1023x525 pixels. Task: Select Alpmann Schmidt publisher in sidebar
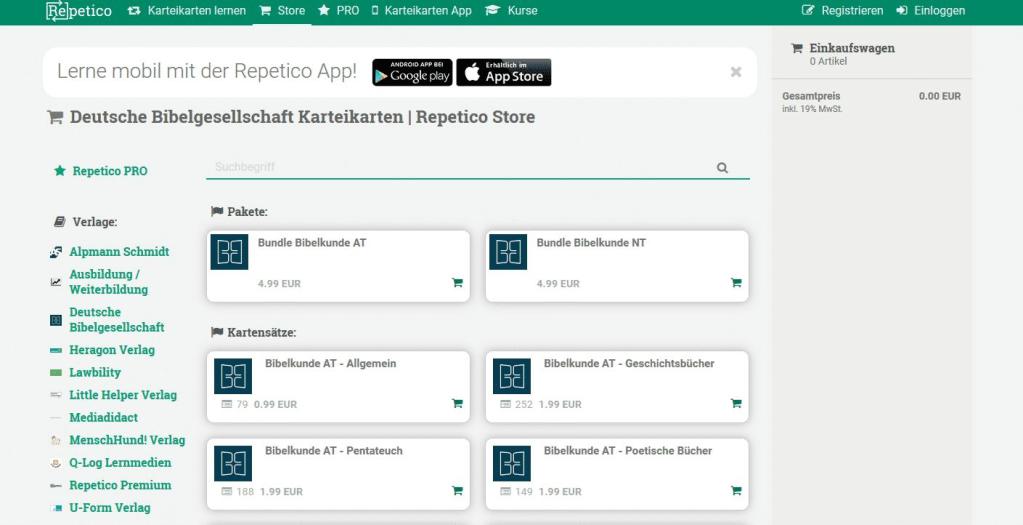coord(118,252)
